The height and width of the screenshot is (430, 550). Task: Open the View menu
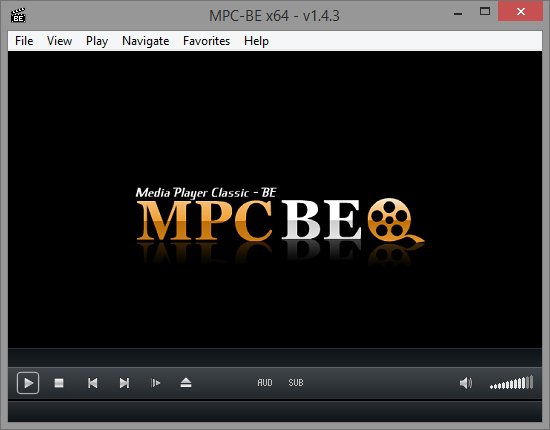59,41
